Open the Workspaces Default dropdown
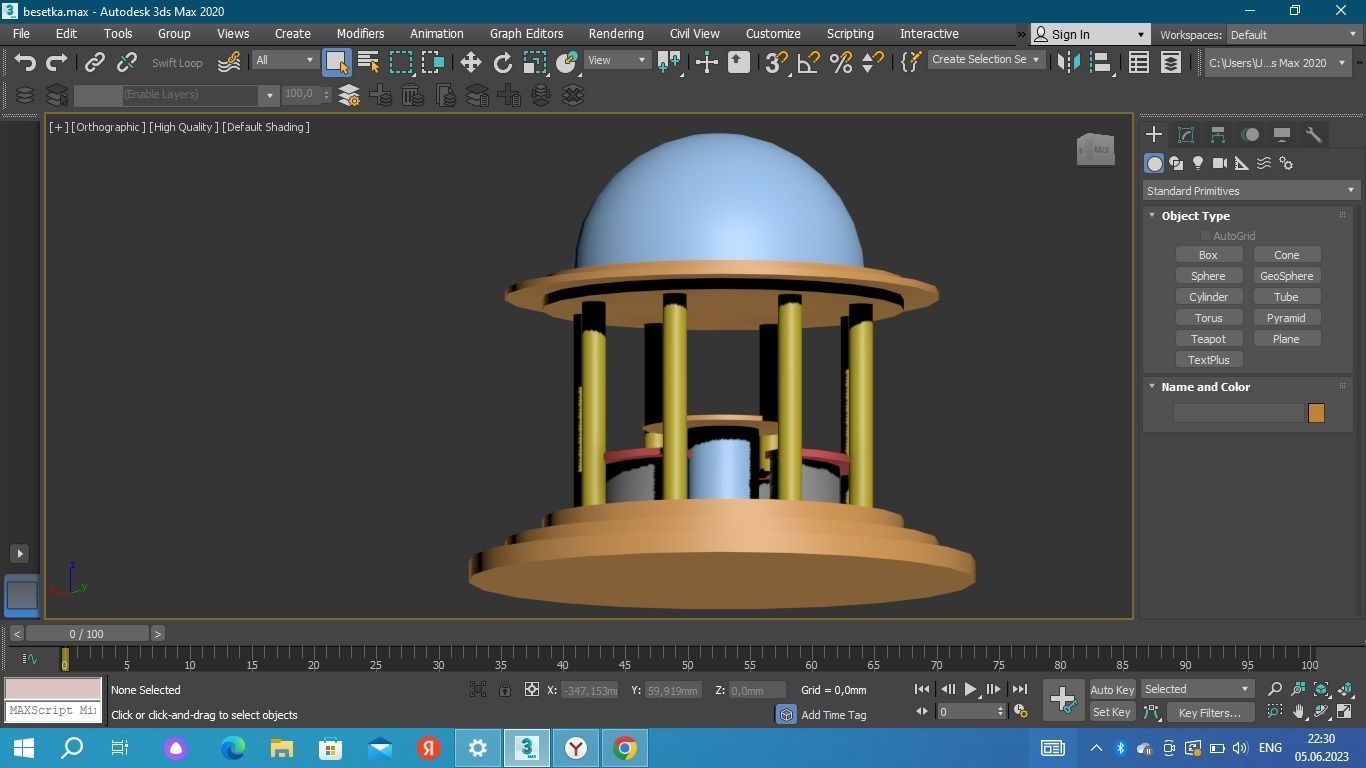Screen dimensions: 1366x768 tap(1294, 34)
